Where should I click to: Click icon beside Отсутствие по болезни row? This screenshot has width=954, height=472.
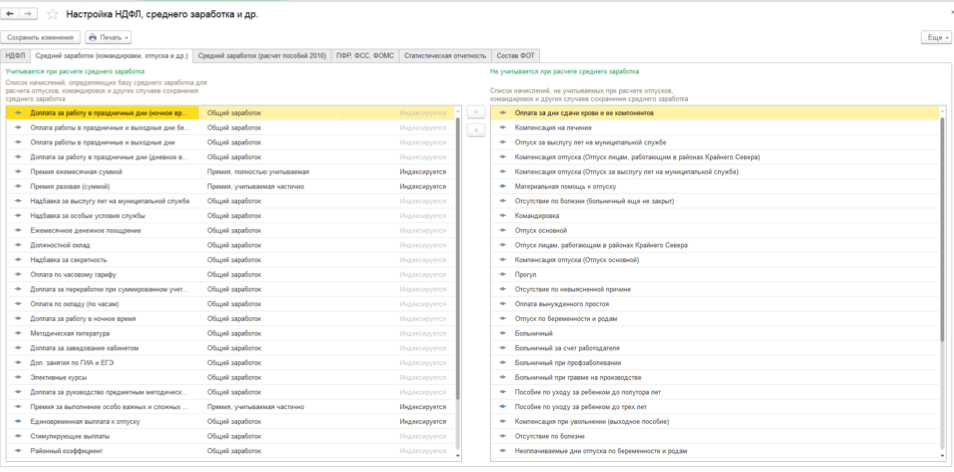[x=503, y=436]
